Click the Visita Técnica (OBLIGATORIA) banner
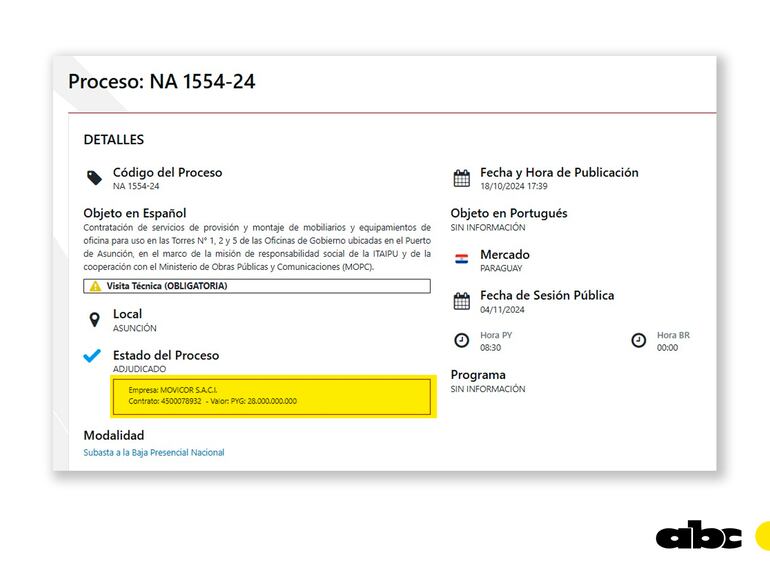Image resolution: width=770 pixels, height=582 pixels. [257, 286]
